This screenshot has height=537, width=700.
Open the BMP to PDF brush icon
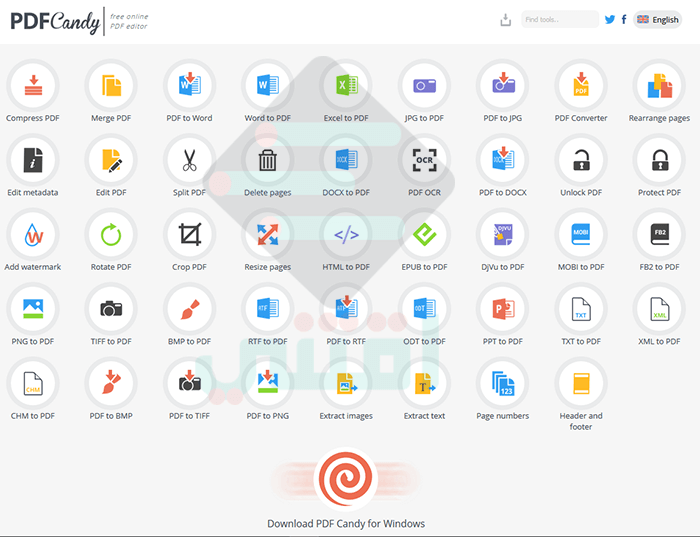(190, 308)
